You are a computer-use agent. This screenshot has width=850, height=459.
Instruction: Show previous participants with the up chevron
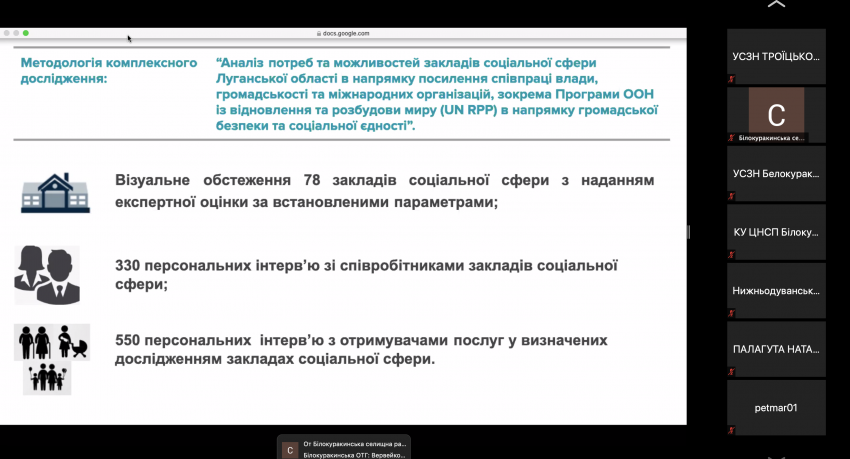(x=776, y=4)
